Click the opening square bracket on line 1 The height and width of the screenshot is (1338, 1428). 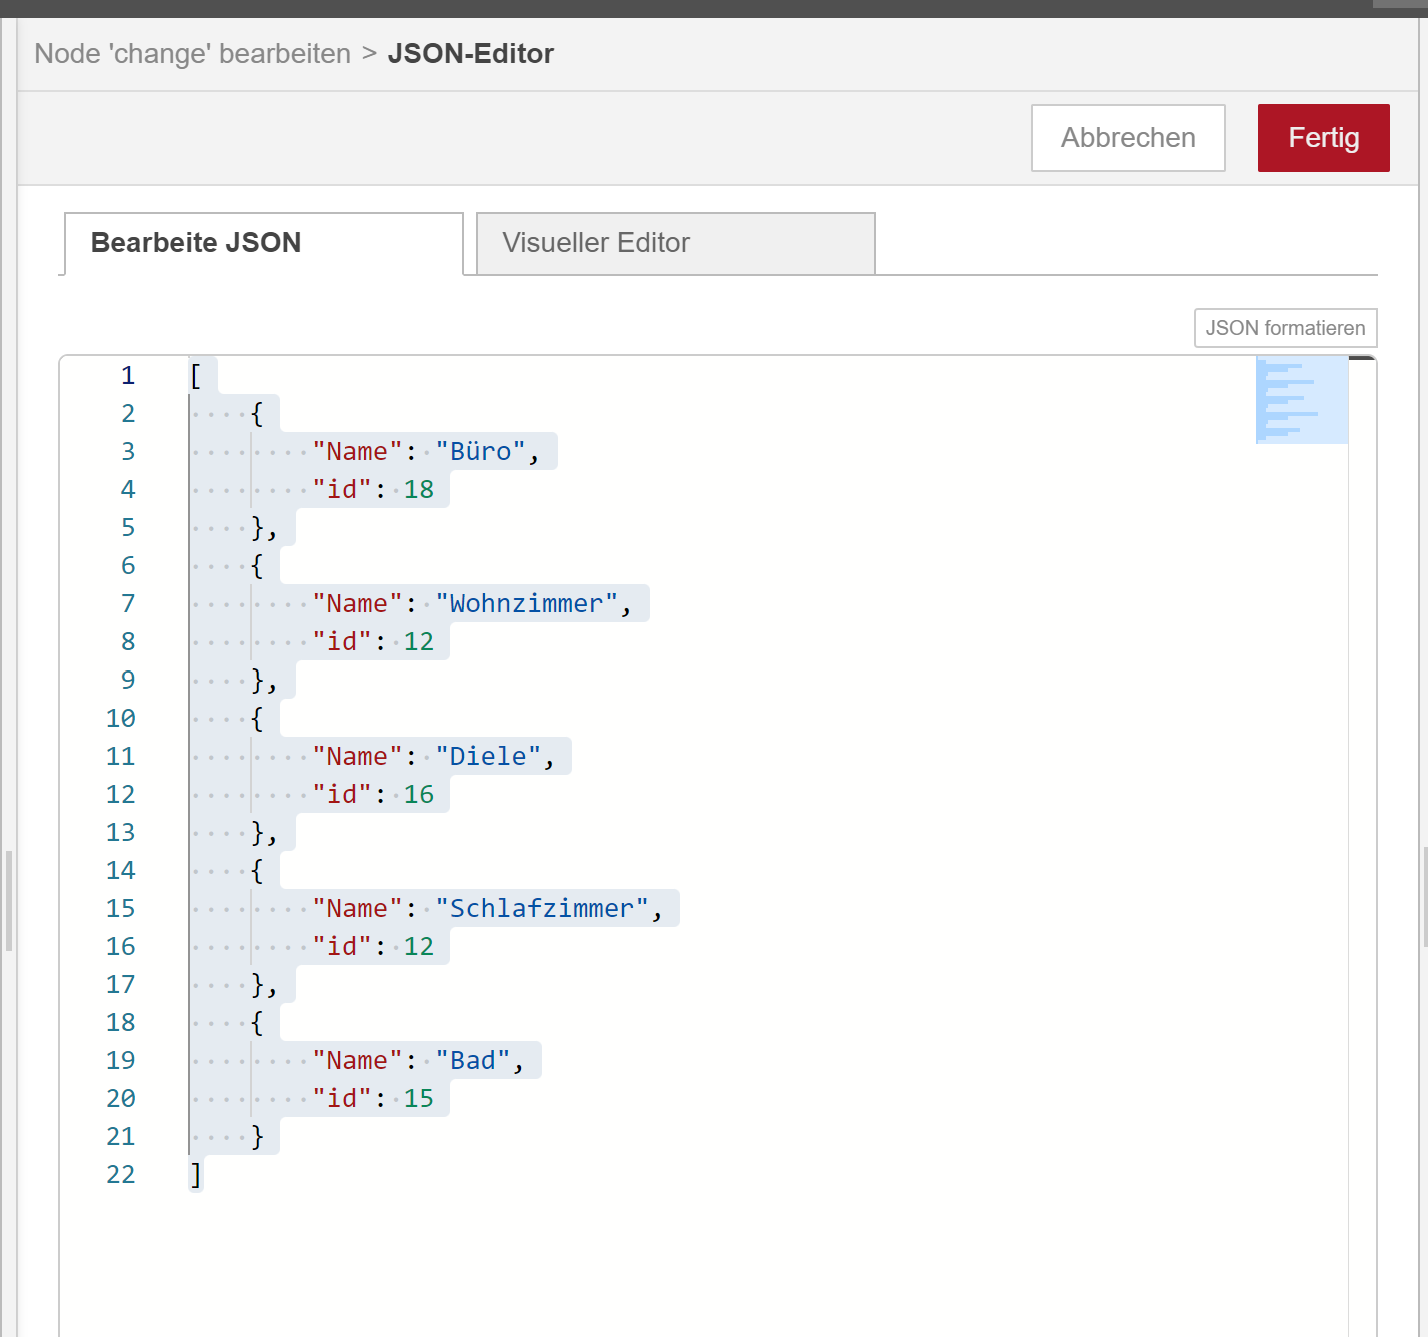pyautogui.click(x=196, y=376)
